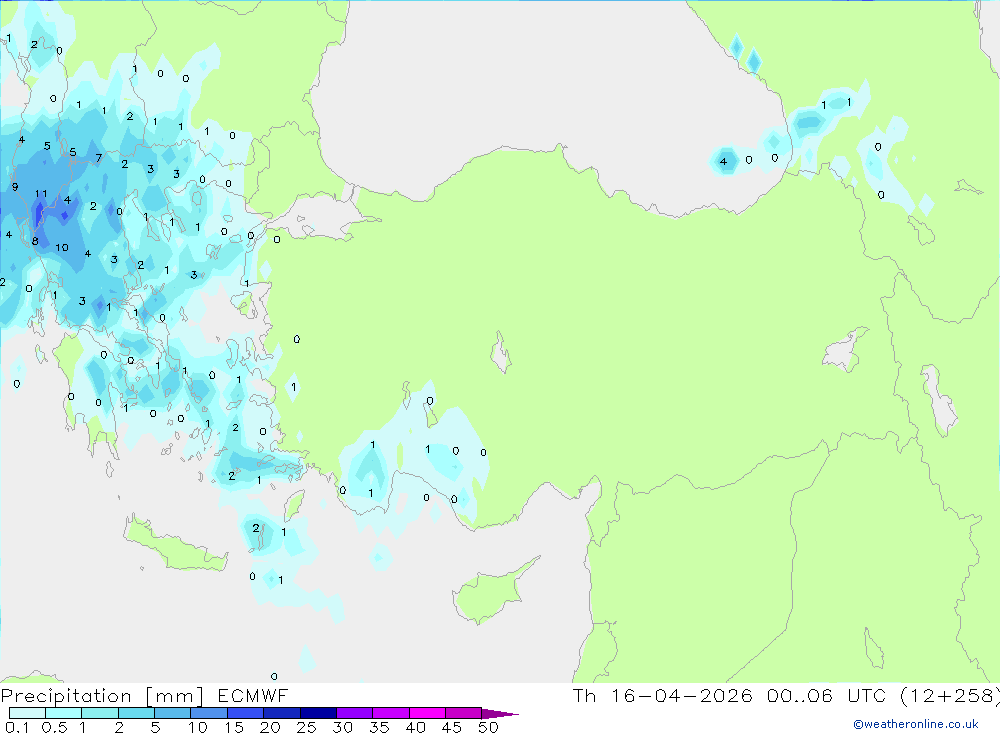Screen dimensions: 1000x733
Task: Click the 2–5 mm legend color box
Action: click(x=136, y=713)
